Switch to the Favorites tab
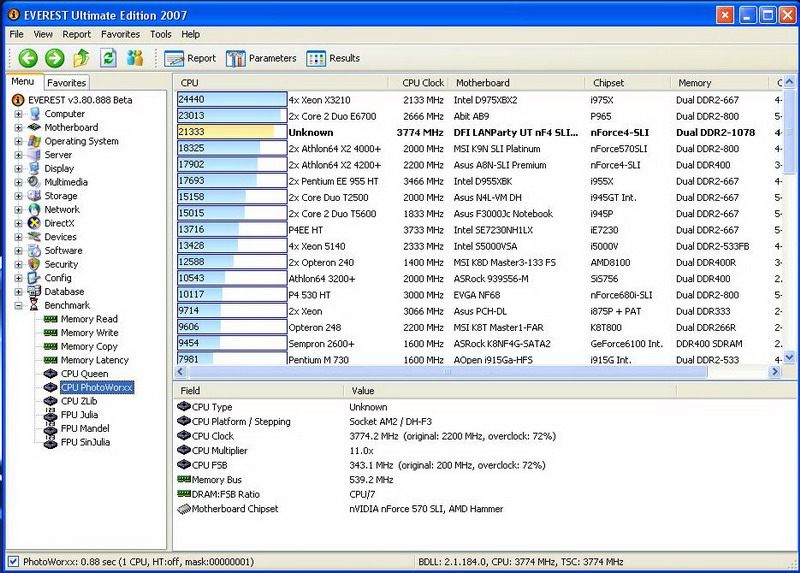 tap(66, 83)
